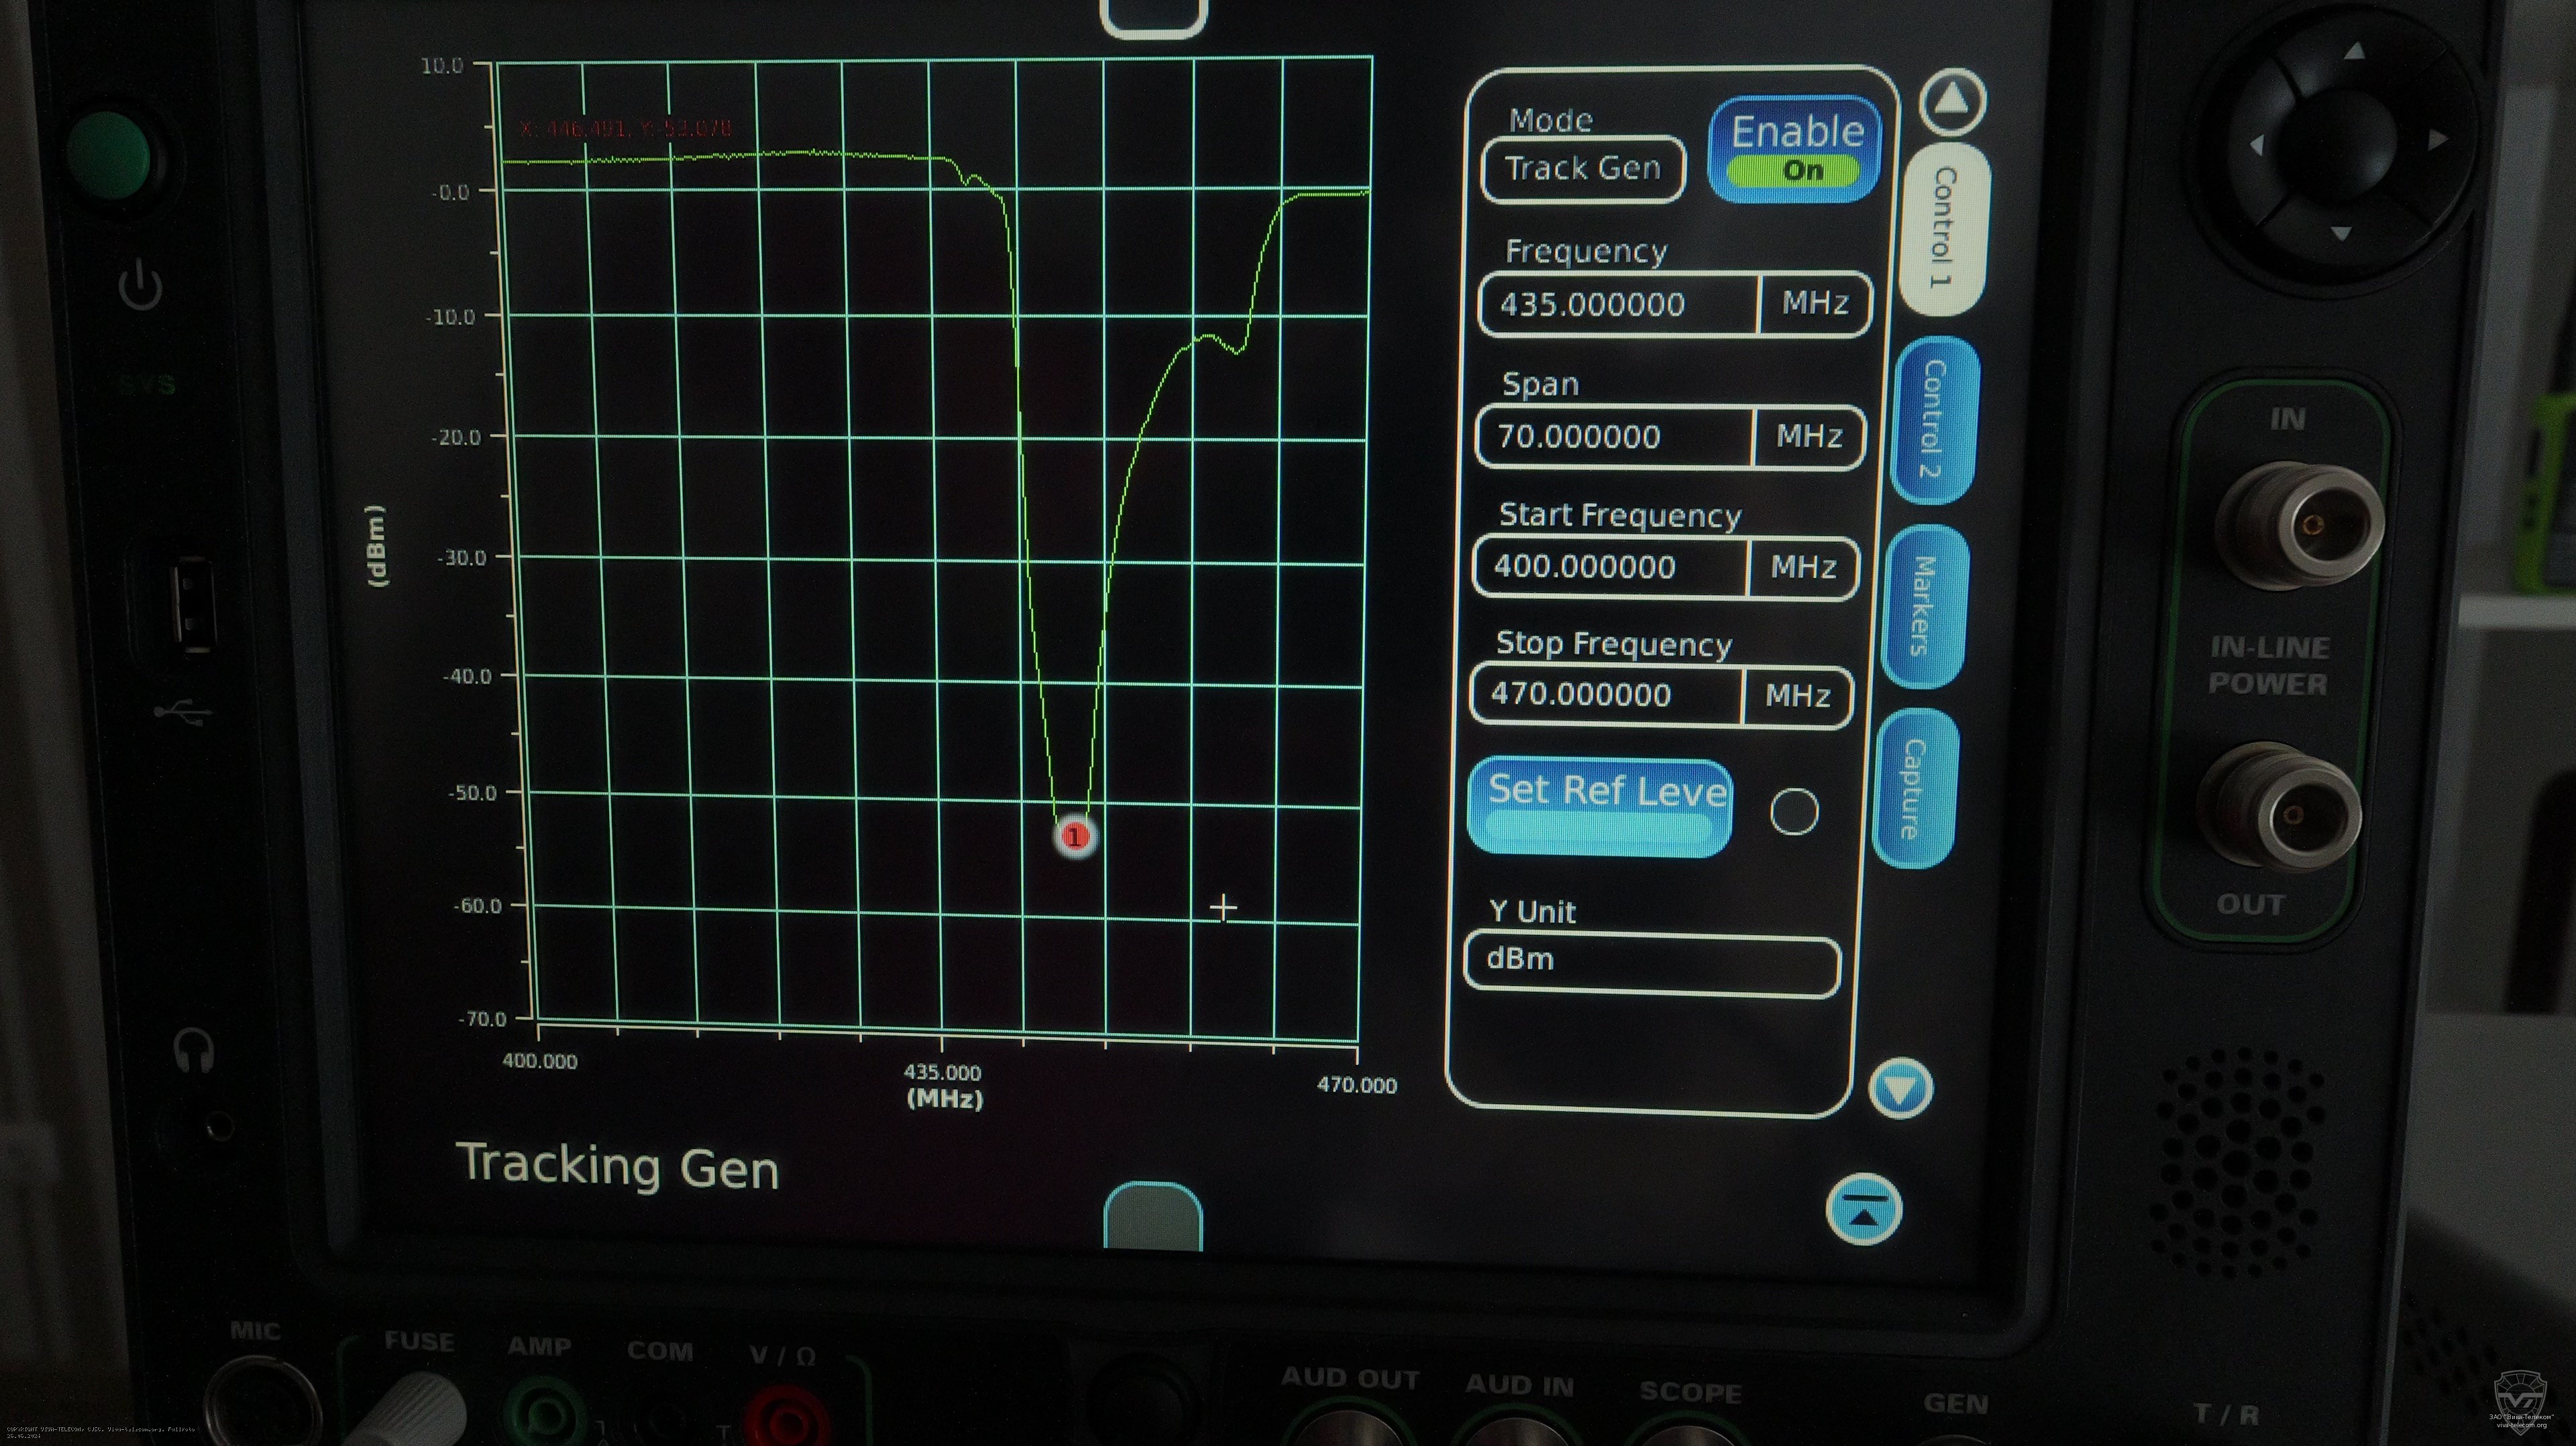Viewport: 2576px width, 1446px height.
Task: Click the Stop Frequency 470.000000 field
Action: [1606, 695]
